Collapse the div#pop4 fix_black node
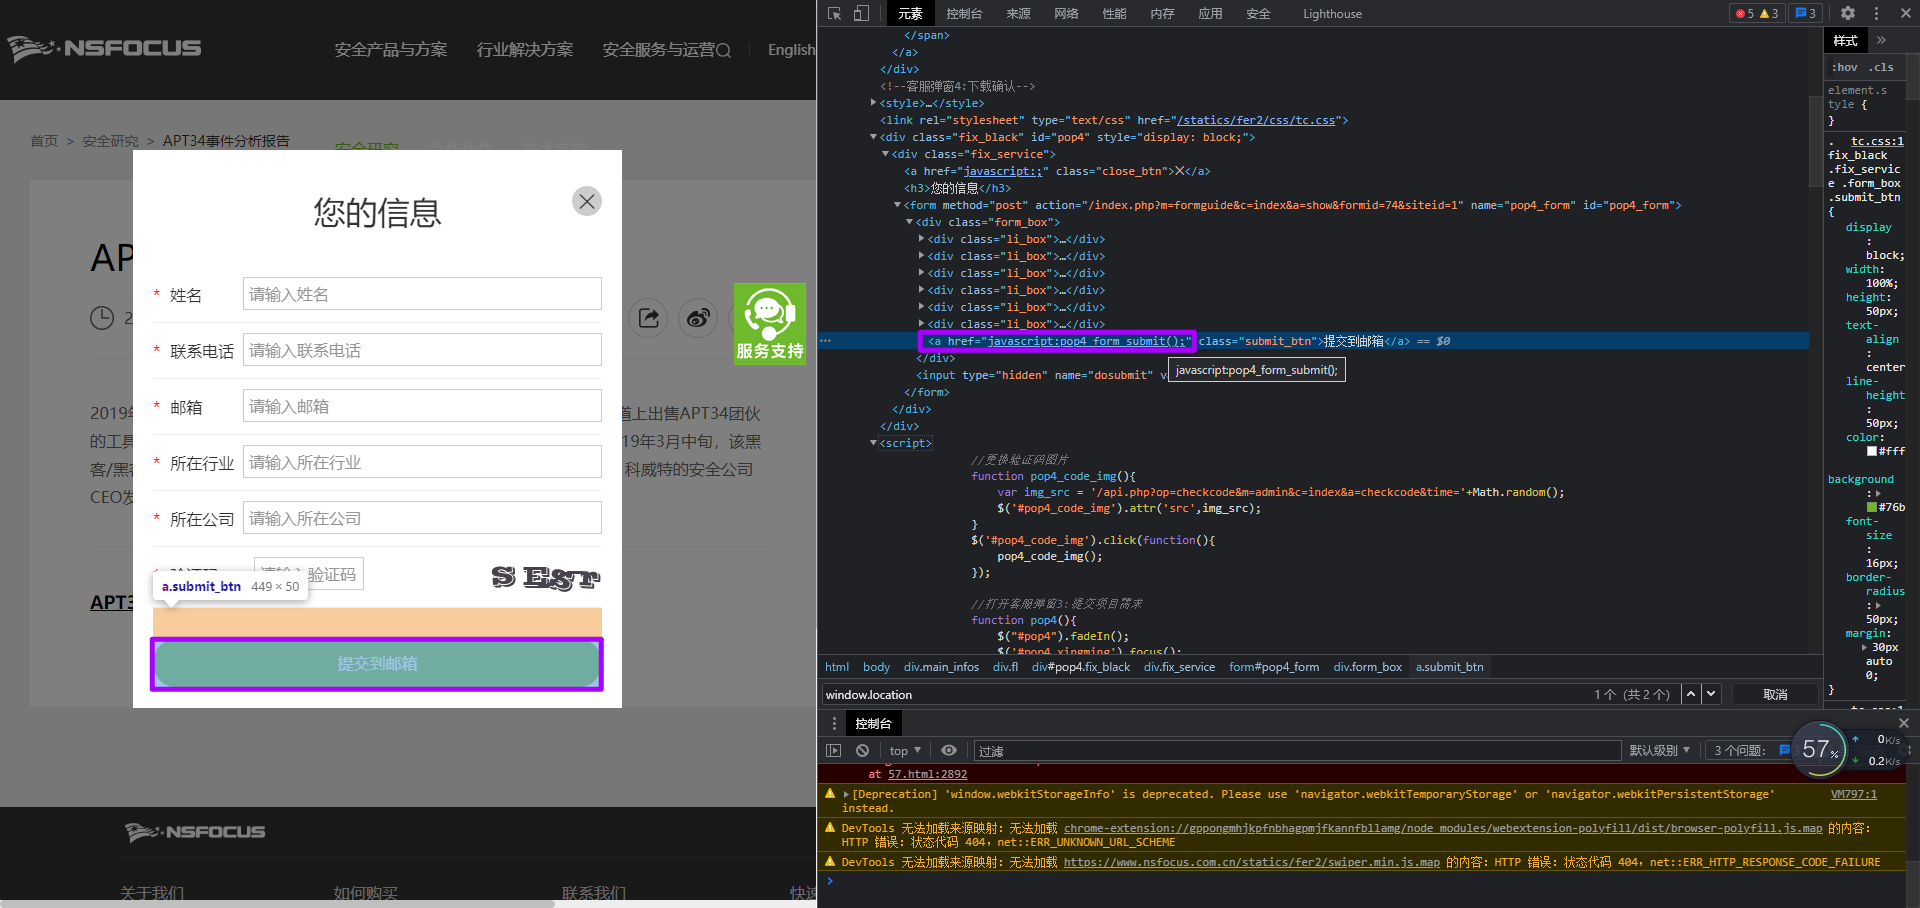 tap(874, 137)
